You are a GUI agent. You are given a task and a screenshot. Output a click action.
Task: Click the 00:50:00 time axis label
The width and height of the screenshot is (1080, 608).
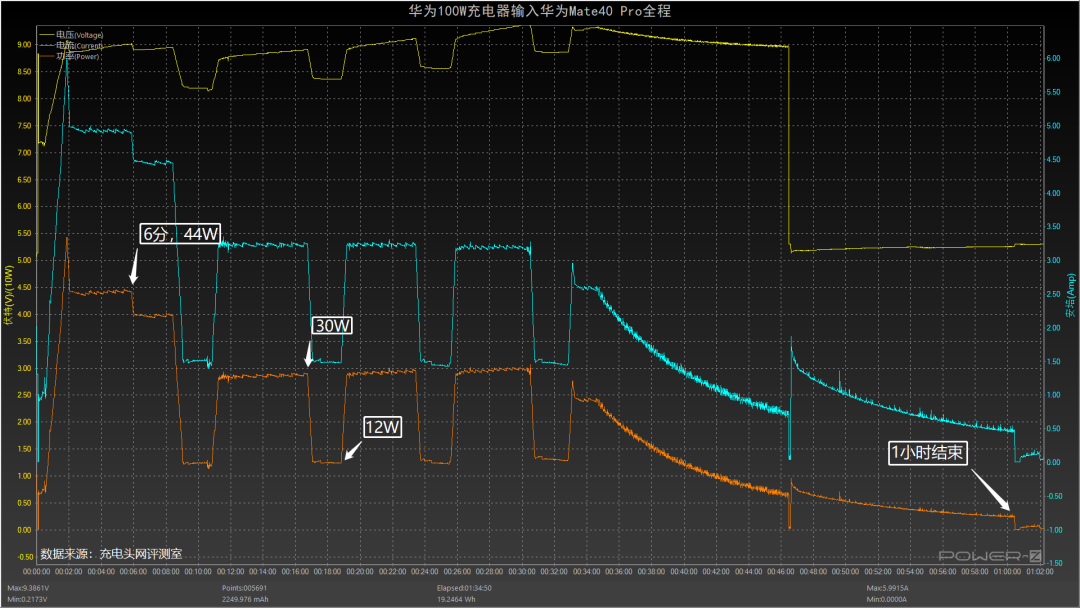click(846, 572)
